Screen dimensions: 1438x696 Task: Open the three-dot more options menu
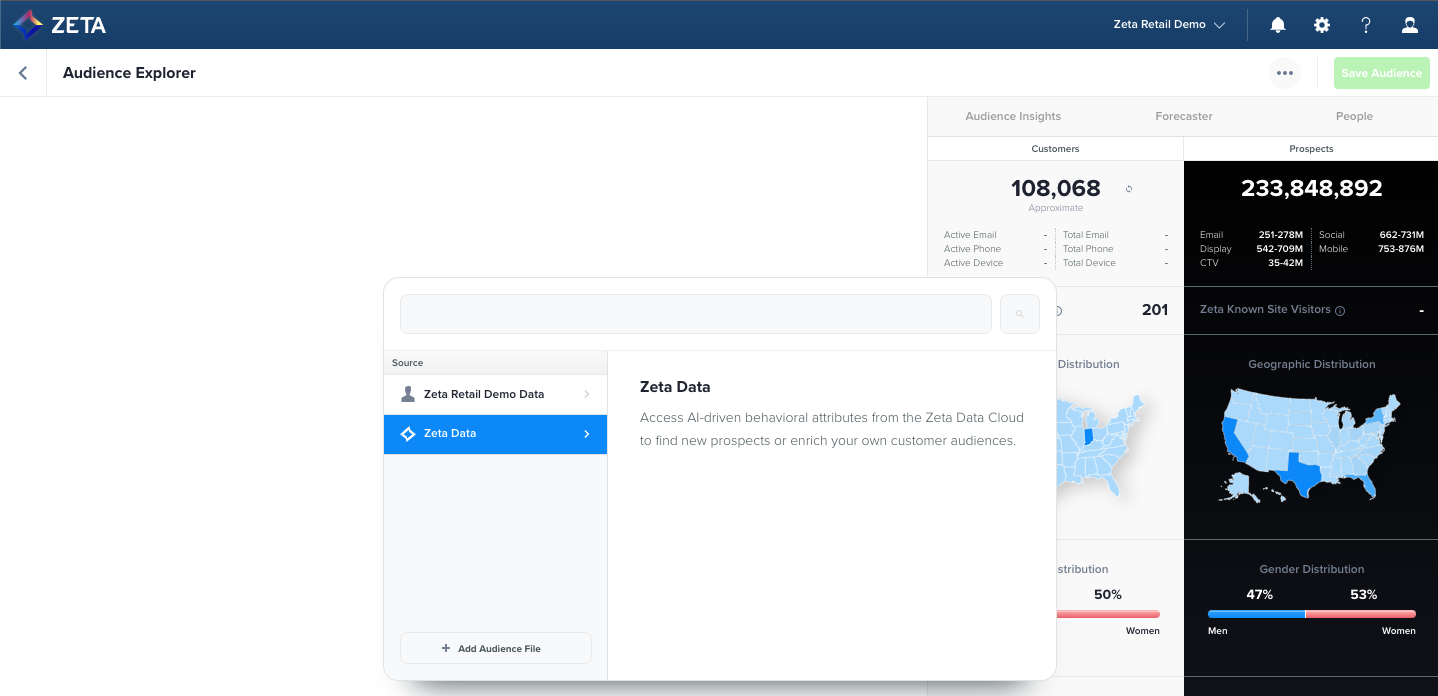[1285, 73]
